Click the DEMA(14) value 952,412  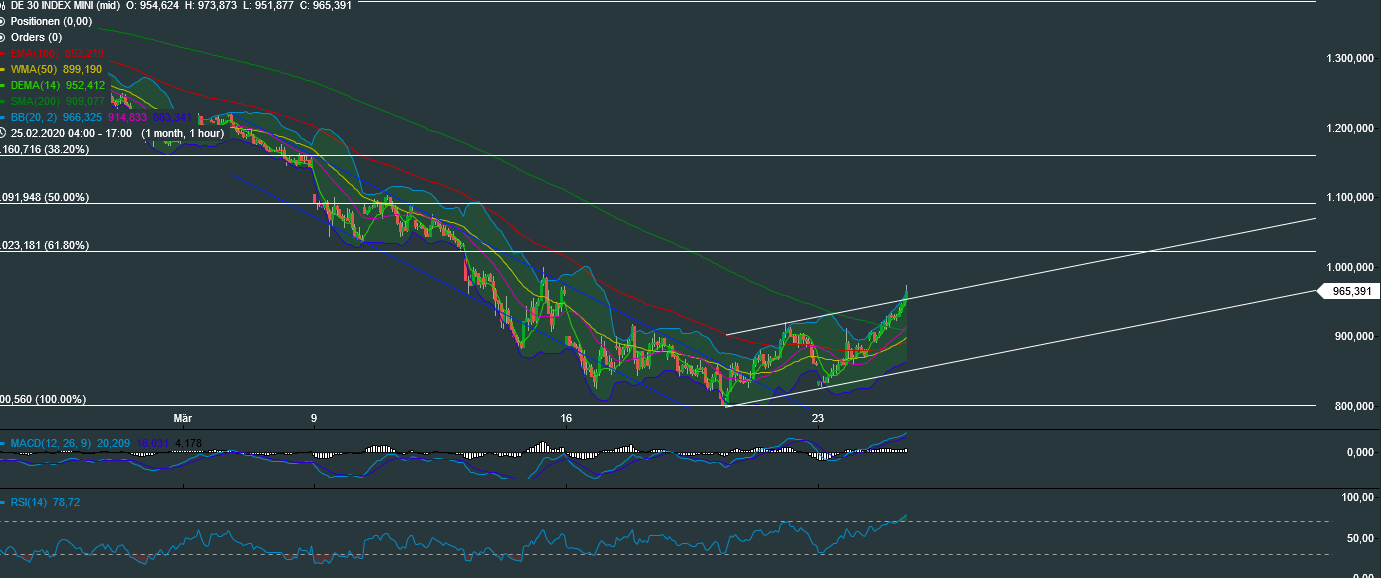pos(85,85)
